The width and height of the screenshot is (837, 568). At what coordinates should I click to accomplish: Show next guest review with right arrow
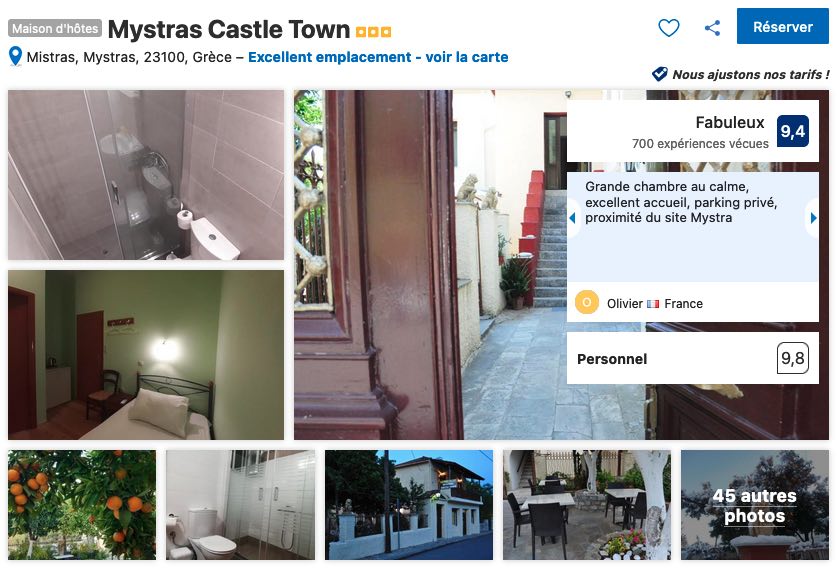pyautogui.click(x=813, y=218)
